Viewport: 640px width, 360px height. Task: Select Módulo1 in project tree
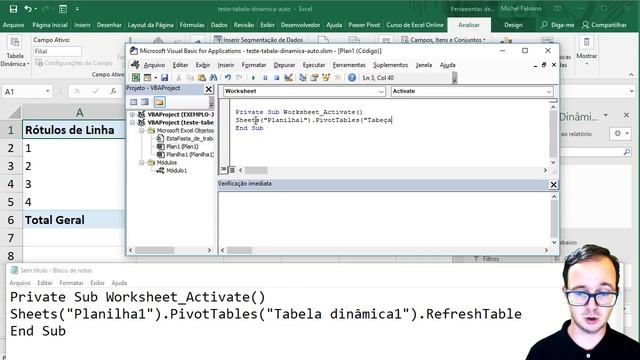pos(172,171)
